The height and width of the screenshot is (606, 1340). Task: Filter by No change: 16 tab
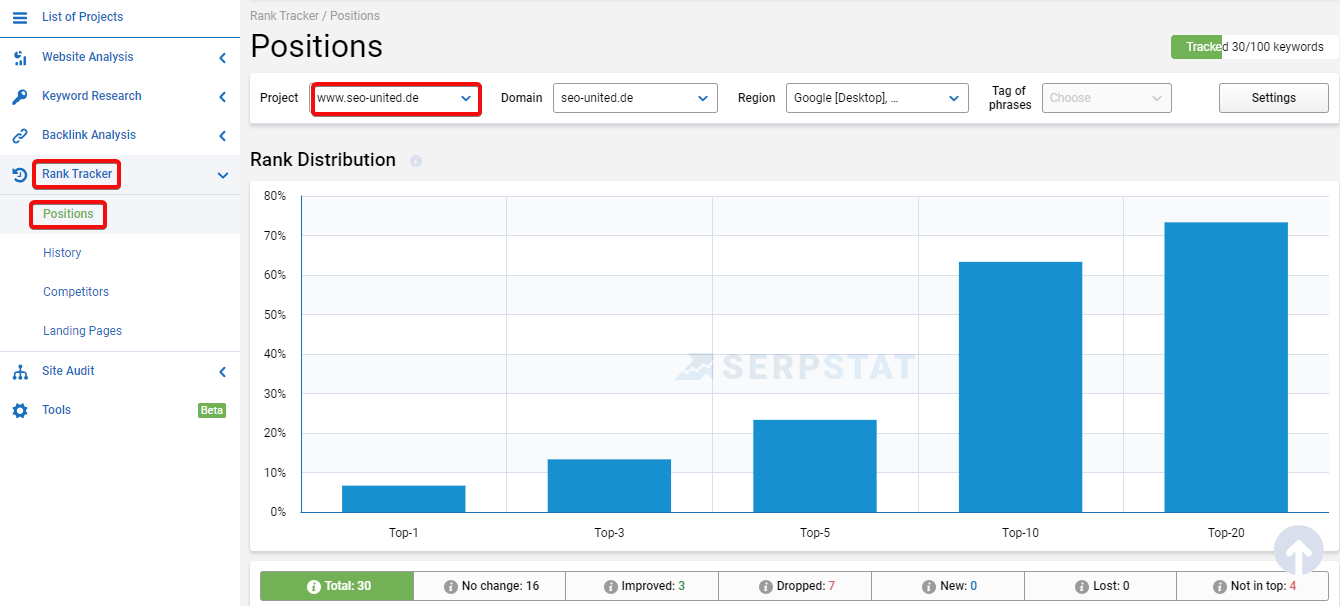[490, 586]
